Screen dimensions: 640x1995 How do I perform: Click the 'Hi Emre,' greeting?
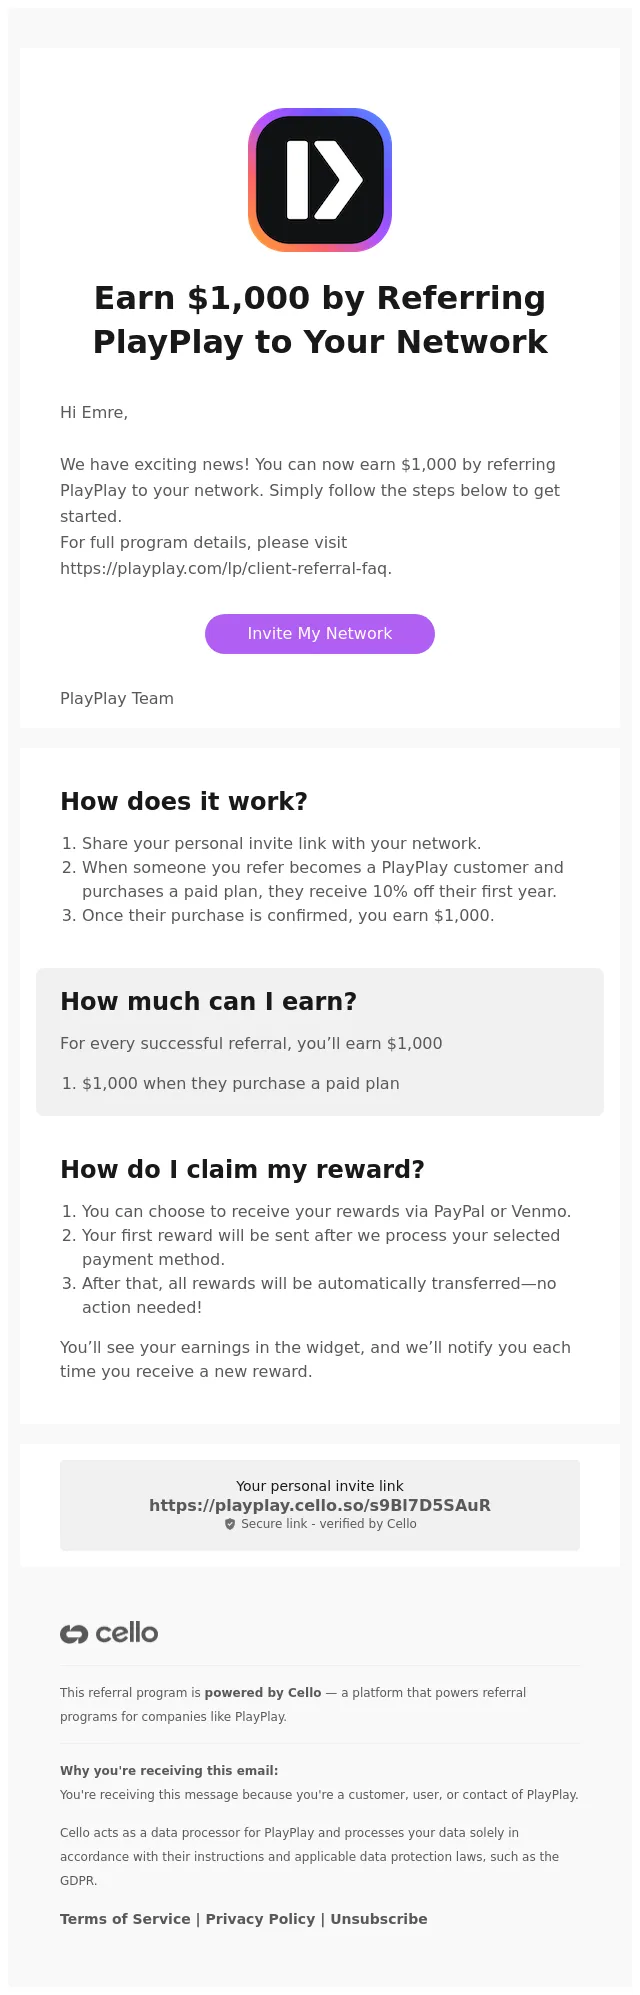pos(94,412)
